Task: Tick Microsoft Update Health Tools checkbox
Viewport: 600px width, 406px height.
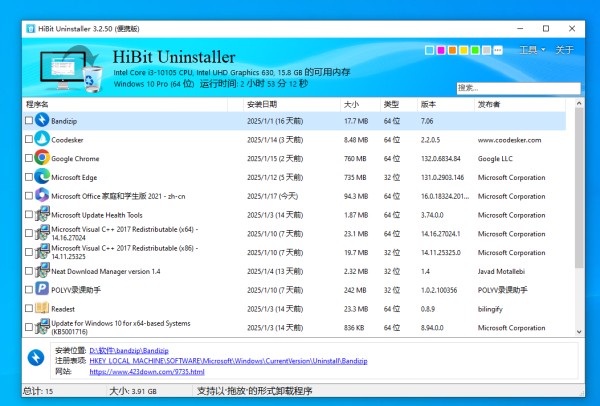Action: click(x=29, y=214)
